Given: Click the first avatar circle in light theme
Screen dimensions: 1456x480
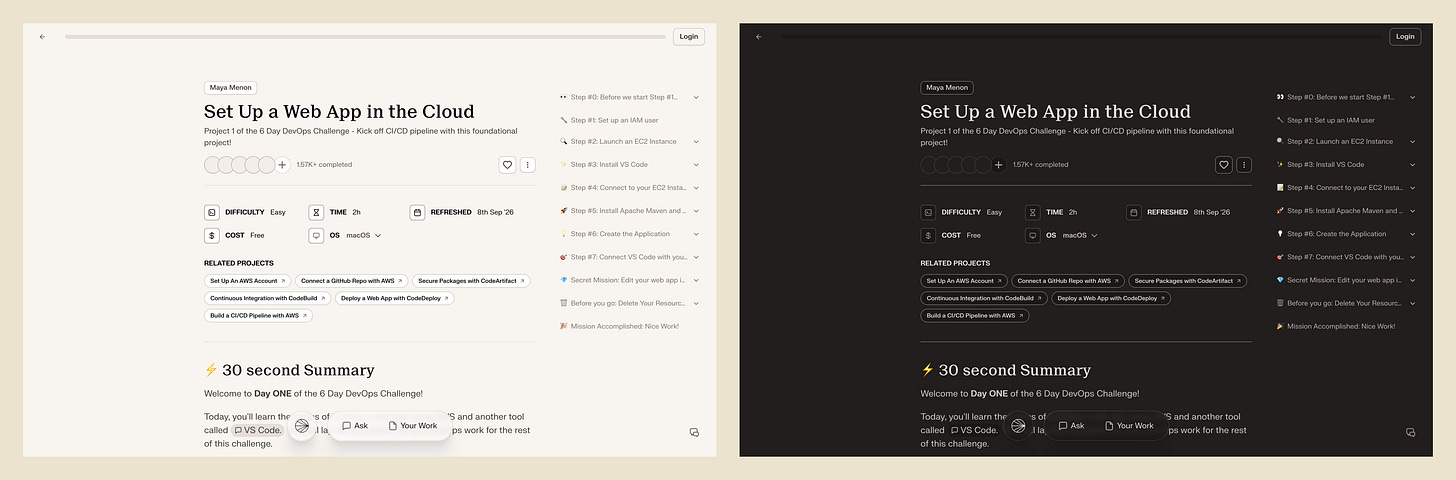Looking at the screenshot, I should (x=212, y=165).
